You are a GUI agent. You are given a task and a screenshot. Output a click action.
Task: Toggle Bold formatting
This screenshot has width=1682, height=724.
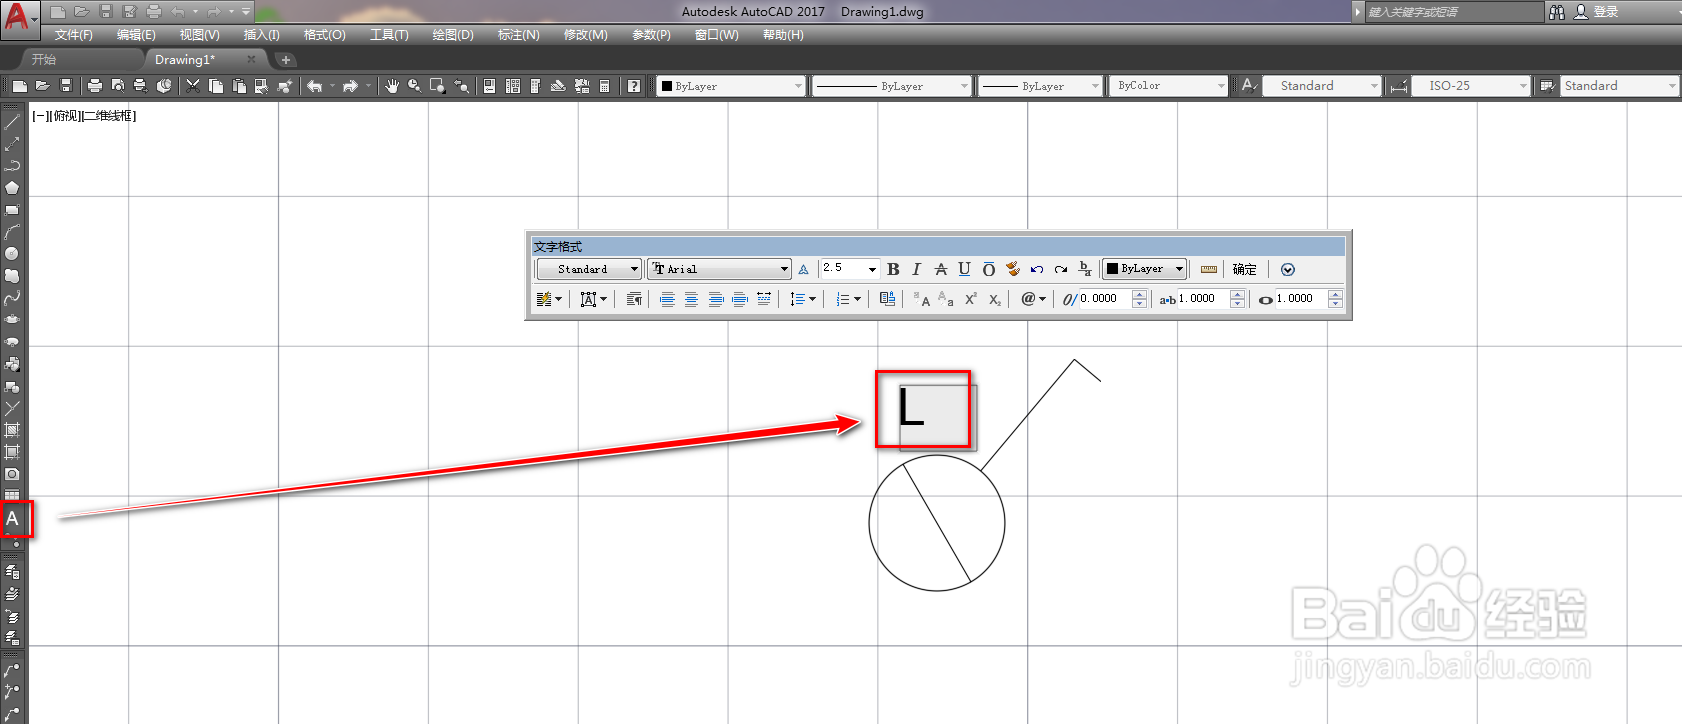tap(893, 269)
